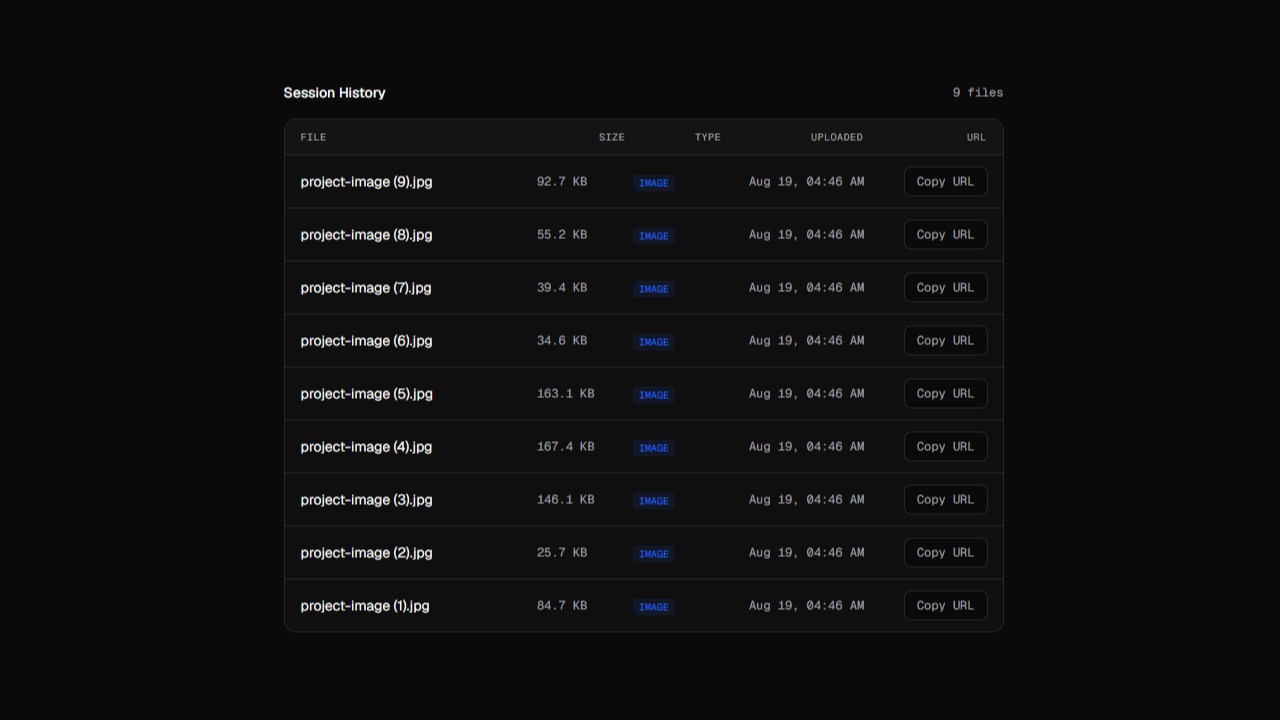Viewport: 1280px width, 720px height.
Task: Click the 39.4 KB size value
Action: (x=562, y=288)
